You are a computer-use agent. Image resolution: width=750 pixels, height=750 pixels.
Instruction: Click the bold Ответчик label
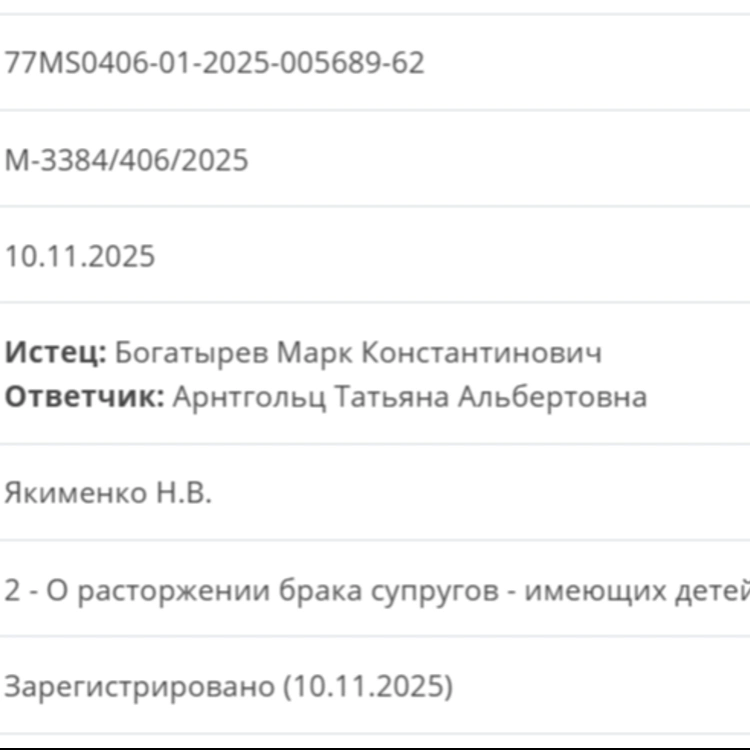pyautogui.click(x=84, y=397)
